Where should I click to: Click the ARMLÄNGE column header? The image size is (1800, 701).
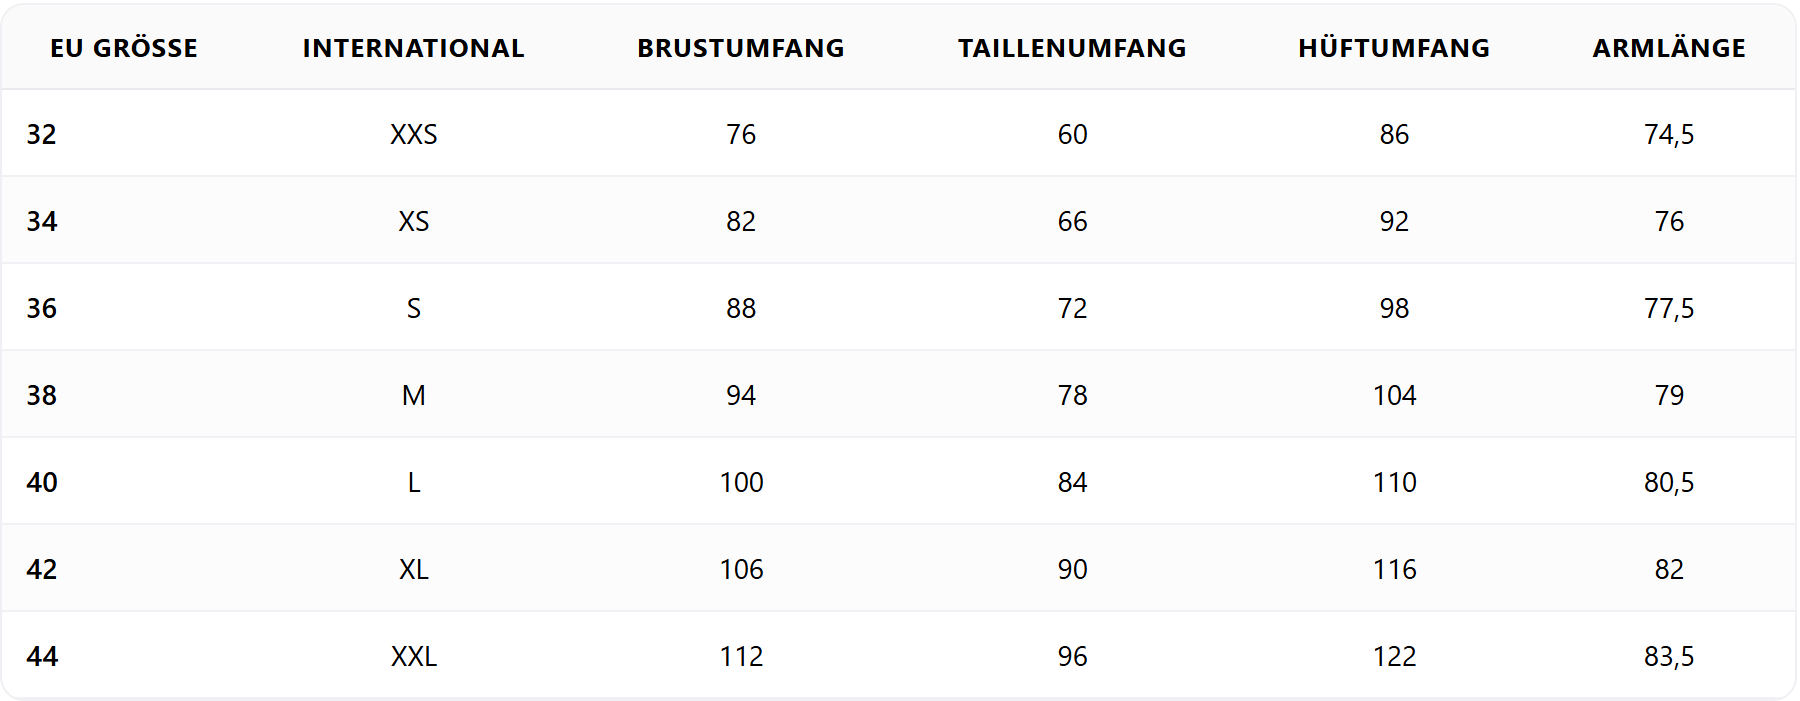point(1669,48)
